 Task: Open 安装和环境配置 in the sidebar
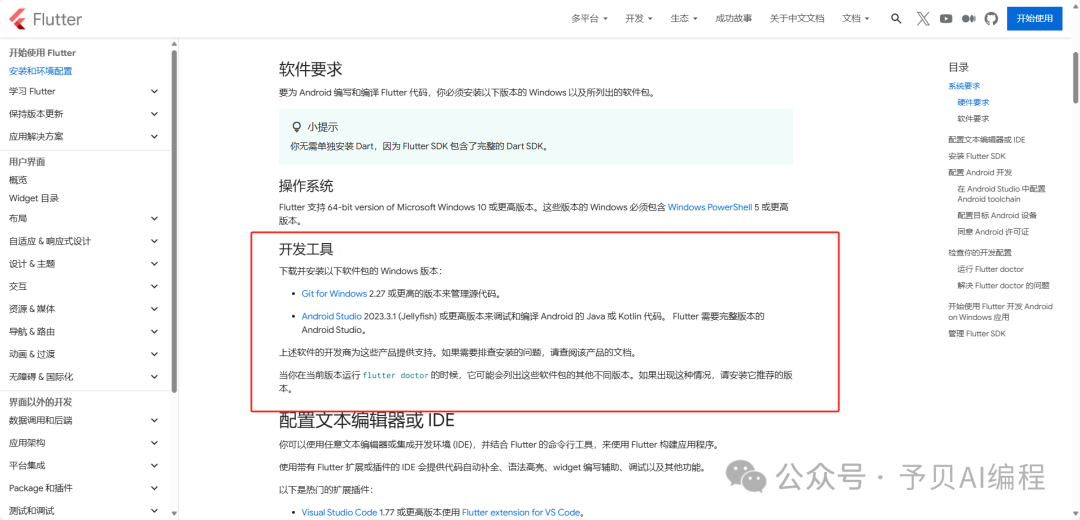41,71
